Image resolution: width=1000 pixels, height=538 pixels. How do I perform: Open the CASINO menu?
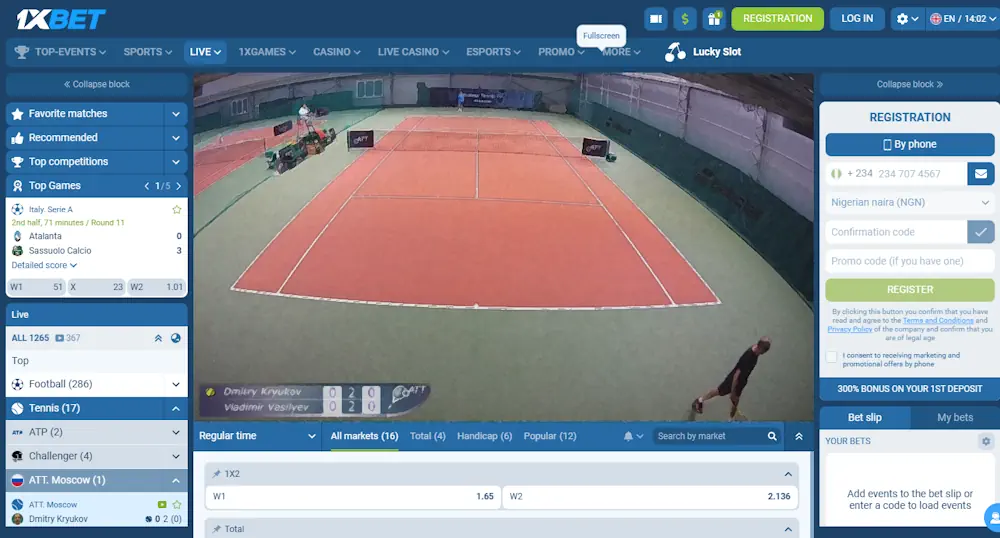point(336,52)
